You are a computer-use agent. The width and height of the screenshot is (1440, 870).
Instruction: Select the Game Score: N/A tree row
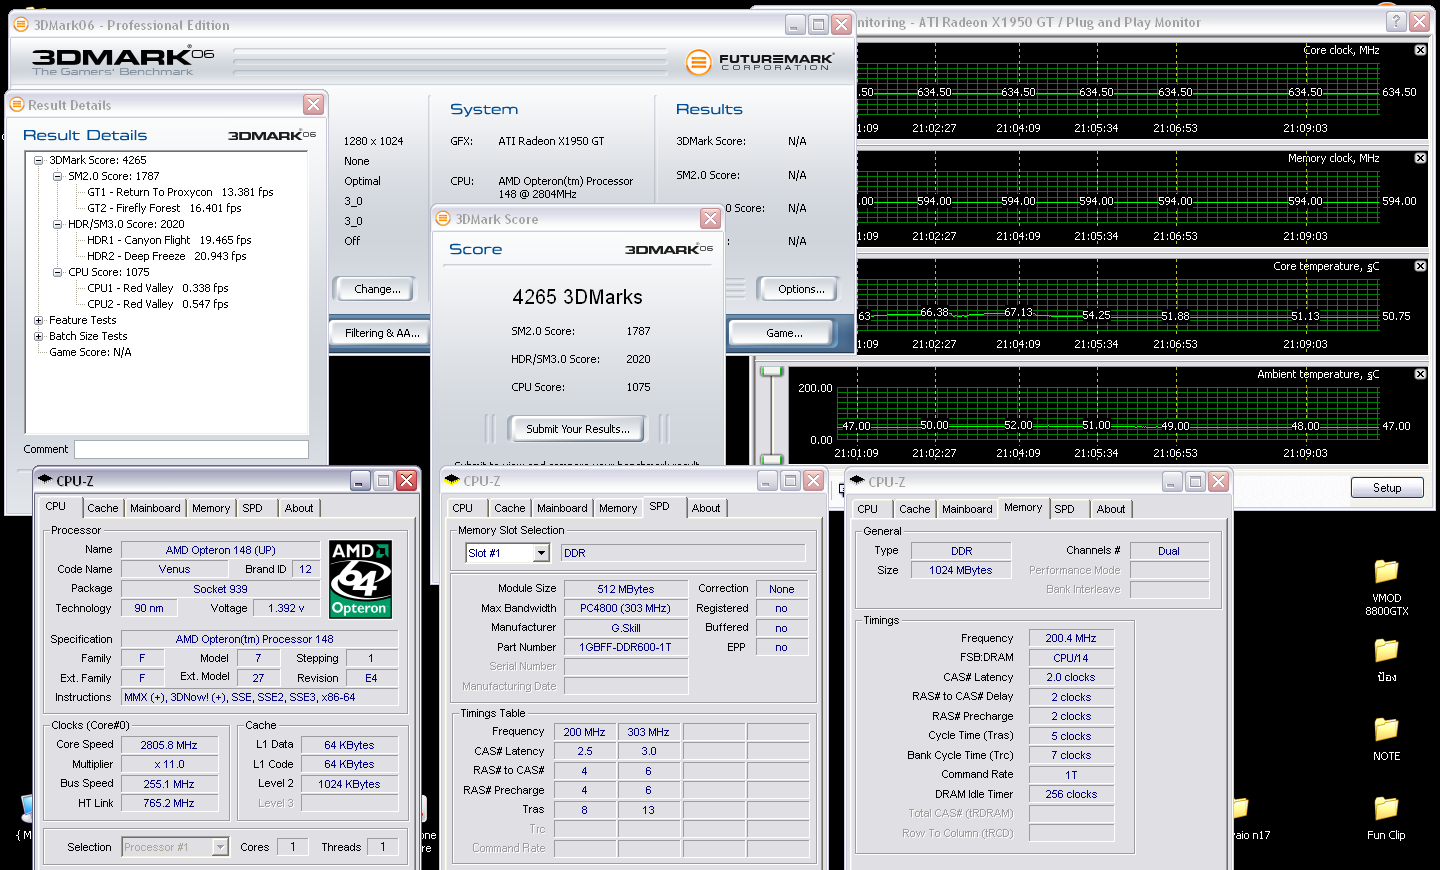coord(90,352)
